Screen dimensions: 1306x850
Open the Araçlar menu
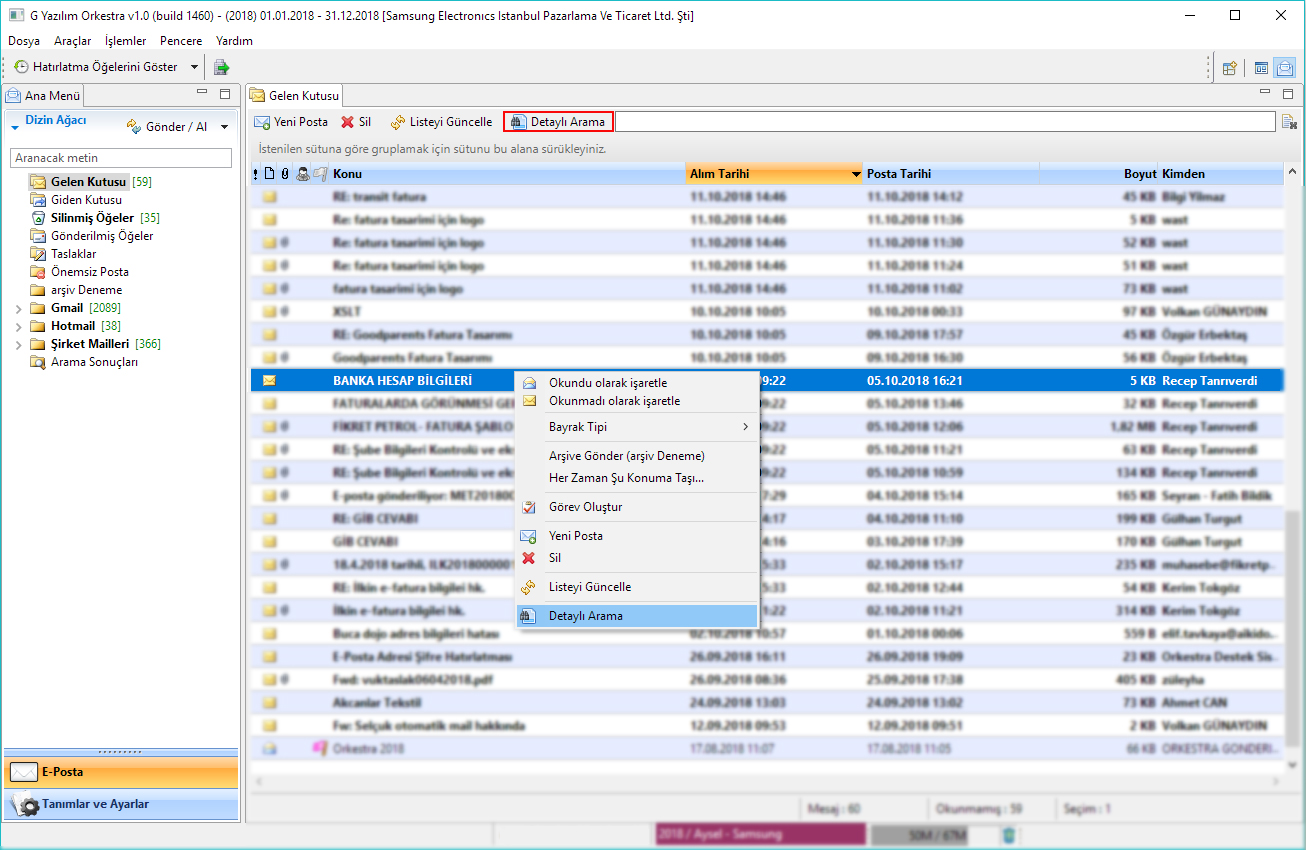click(x=73, y=41)
